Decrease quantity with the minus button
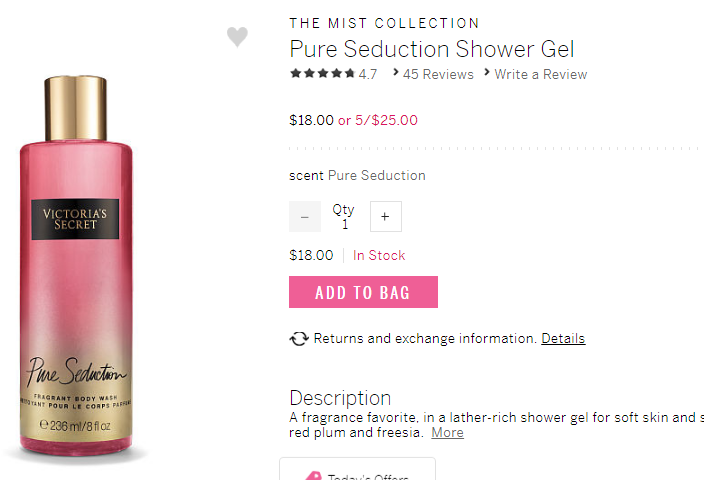Viewport: 704px width, 480px height. [x=305, y=217]
